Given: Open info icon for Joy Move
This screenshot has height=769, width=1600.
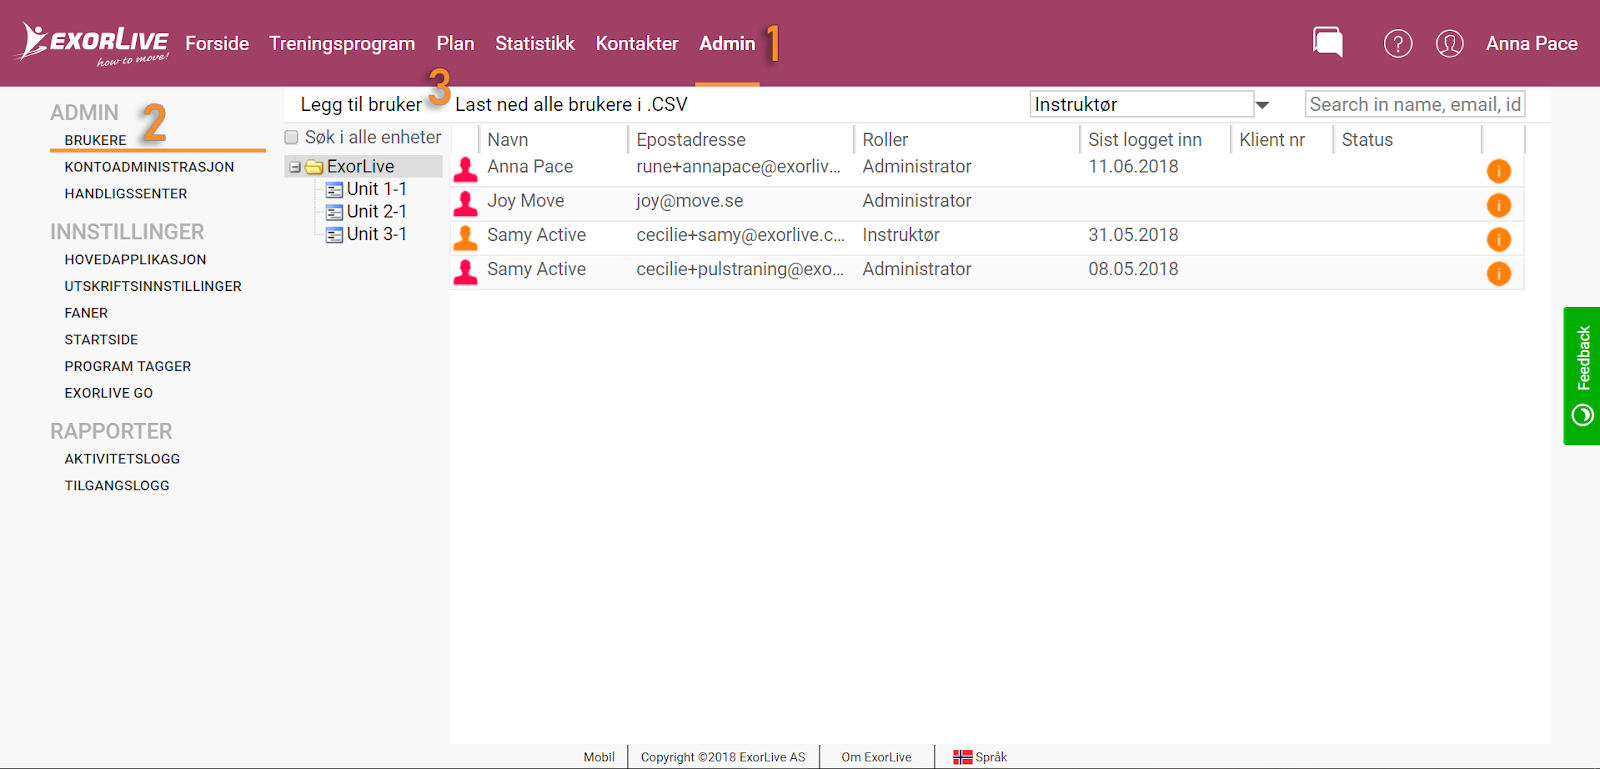Looking at the screenshot, I should 1499,205.
